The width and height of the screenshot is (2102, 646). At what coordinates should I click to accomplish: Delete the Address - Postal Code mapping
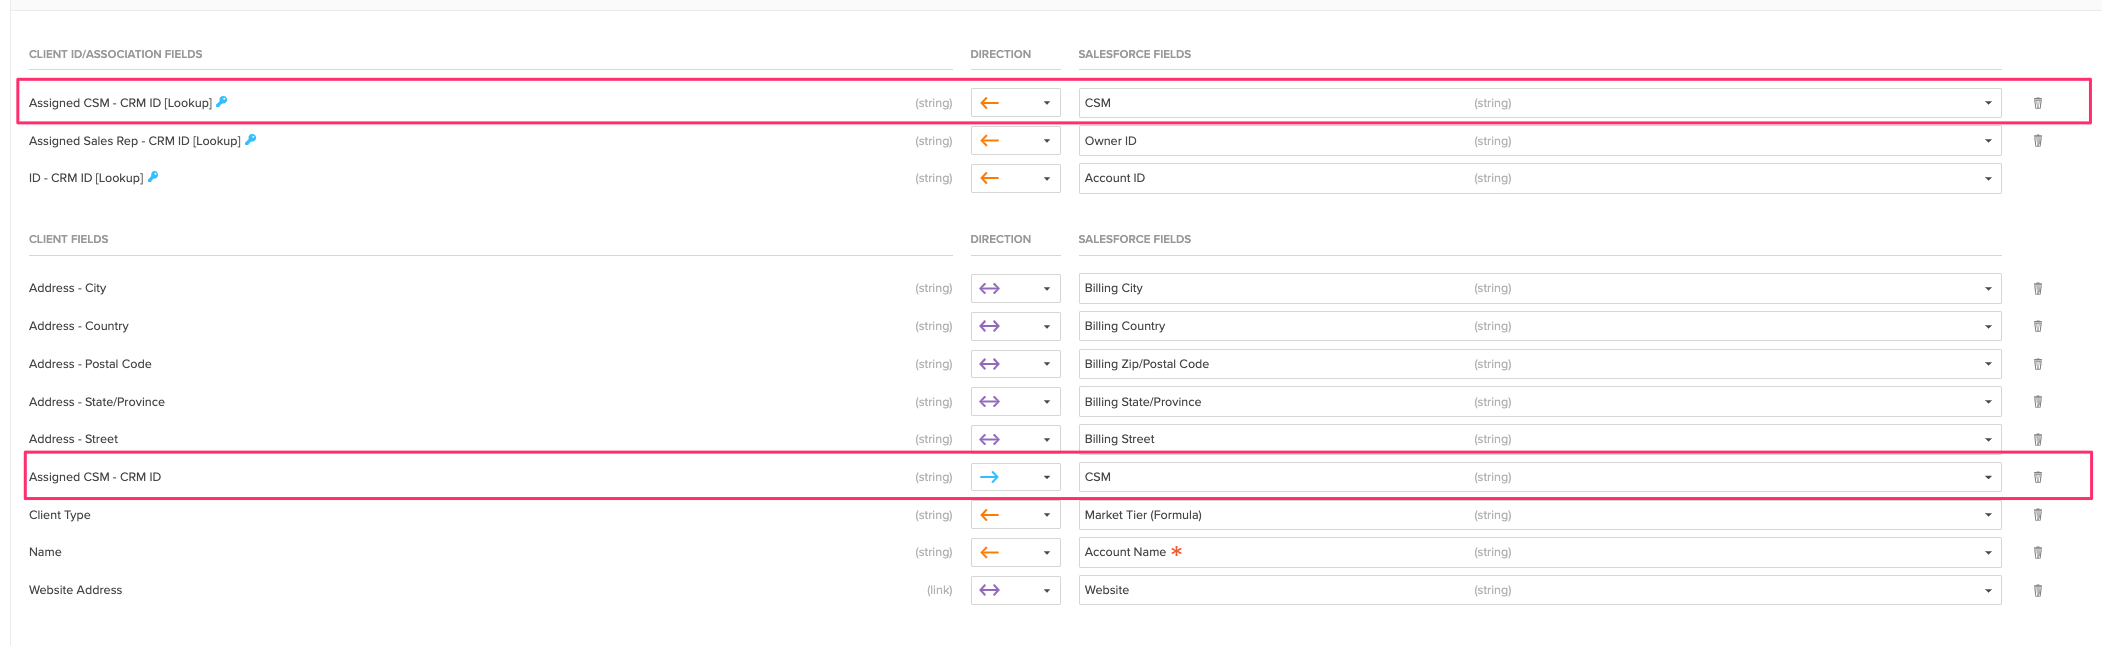[x=2037, y=364]
